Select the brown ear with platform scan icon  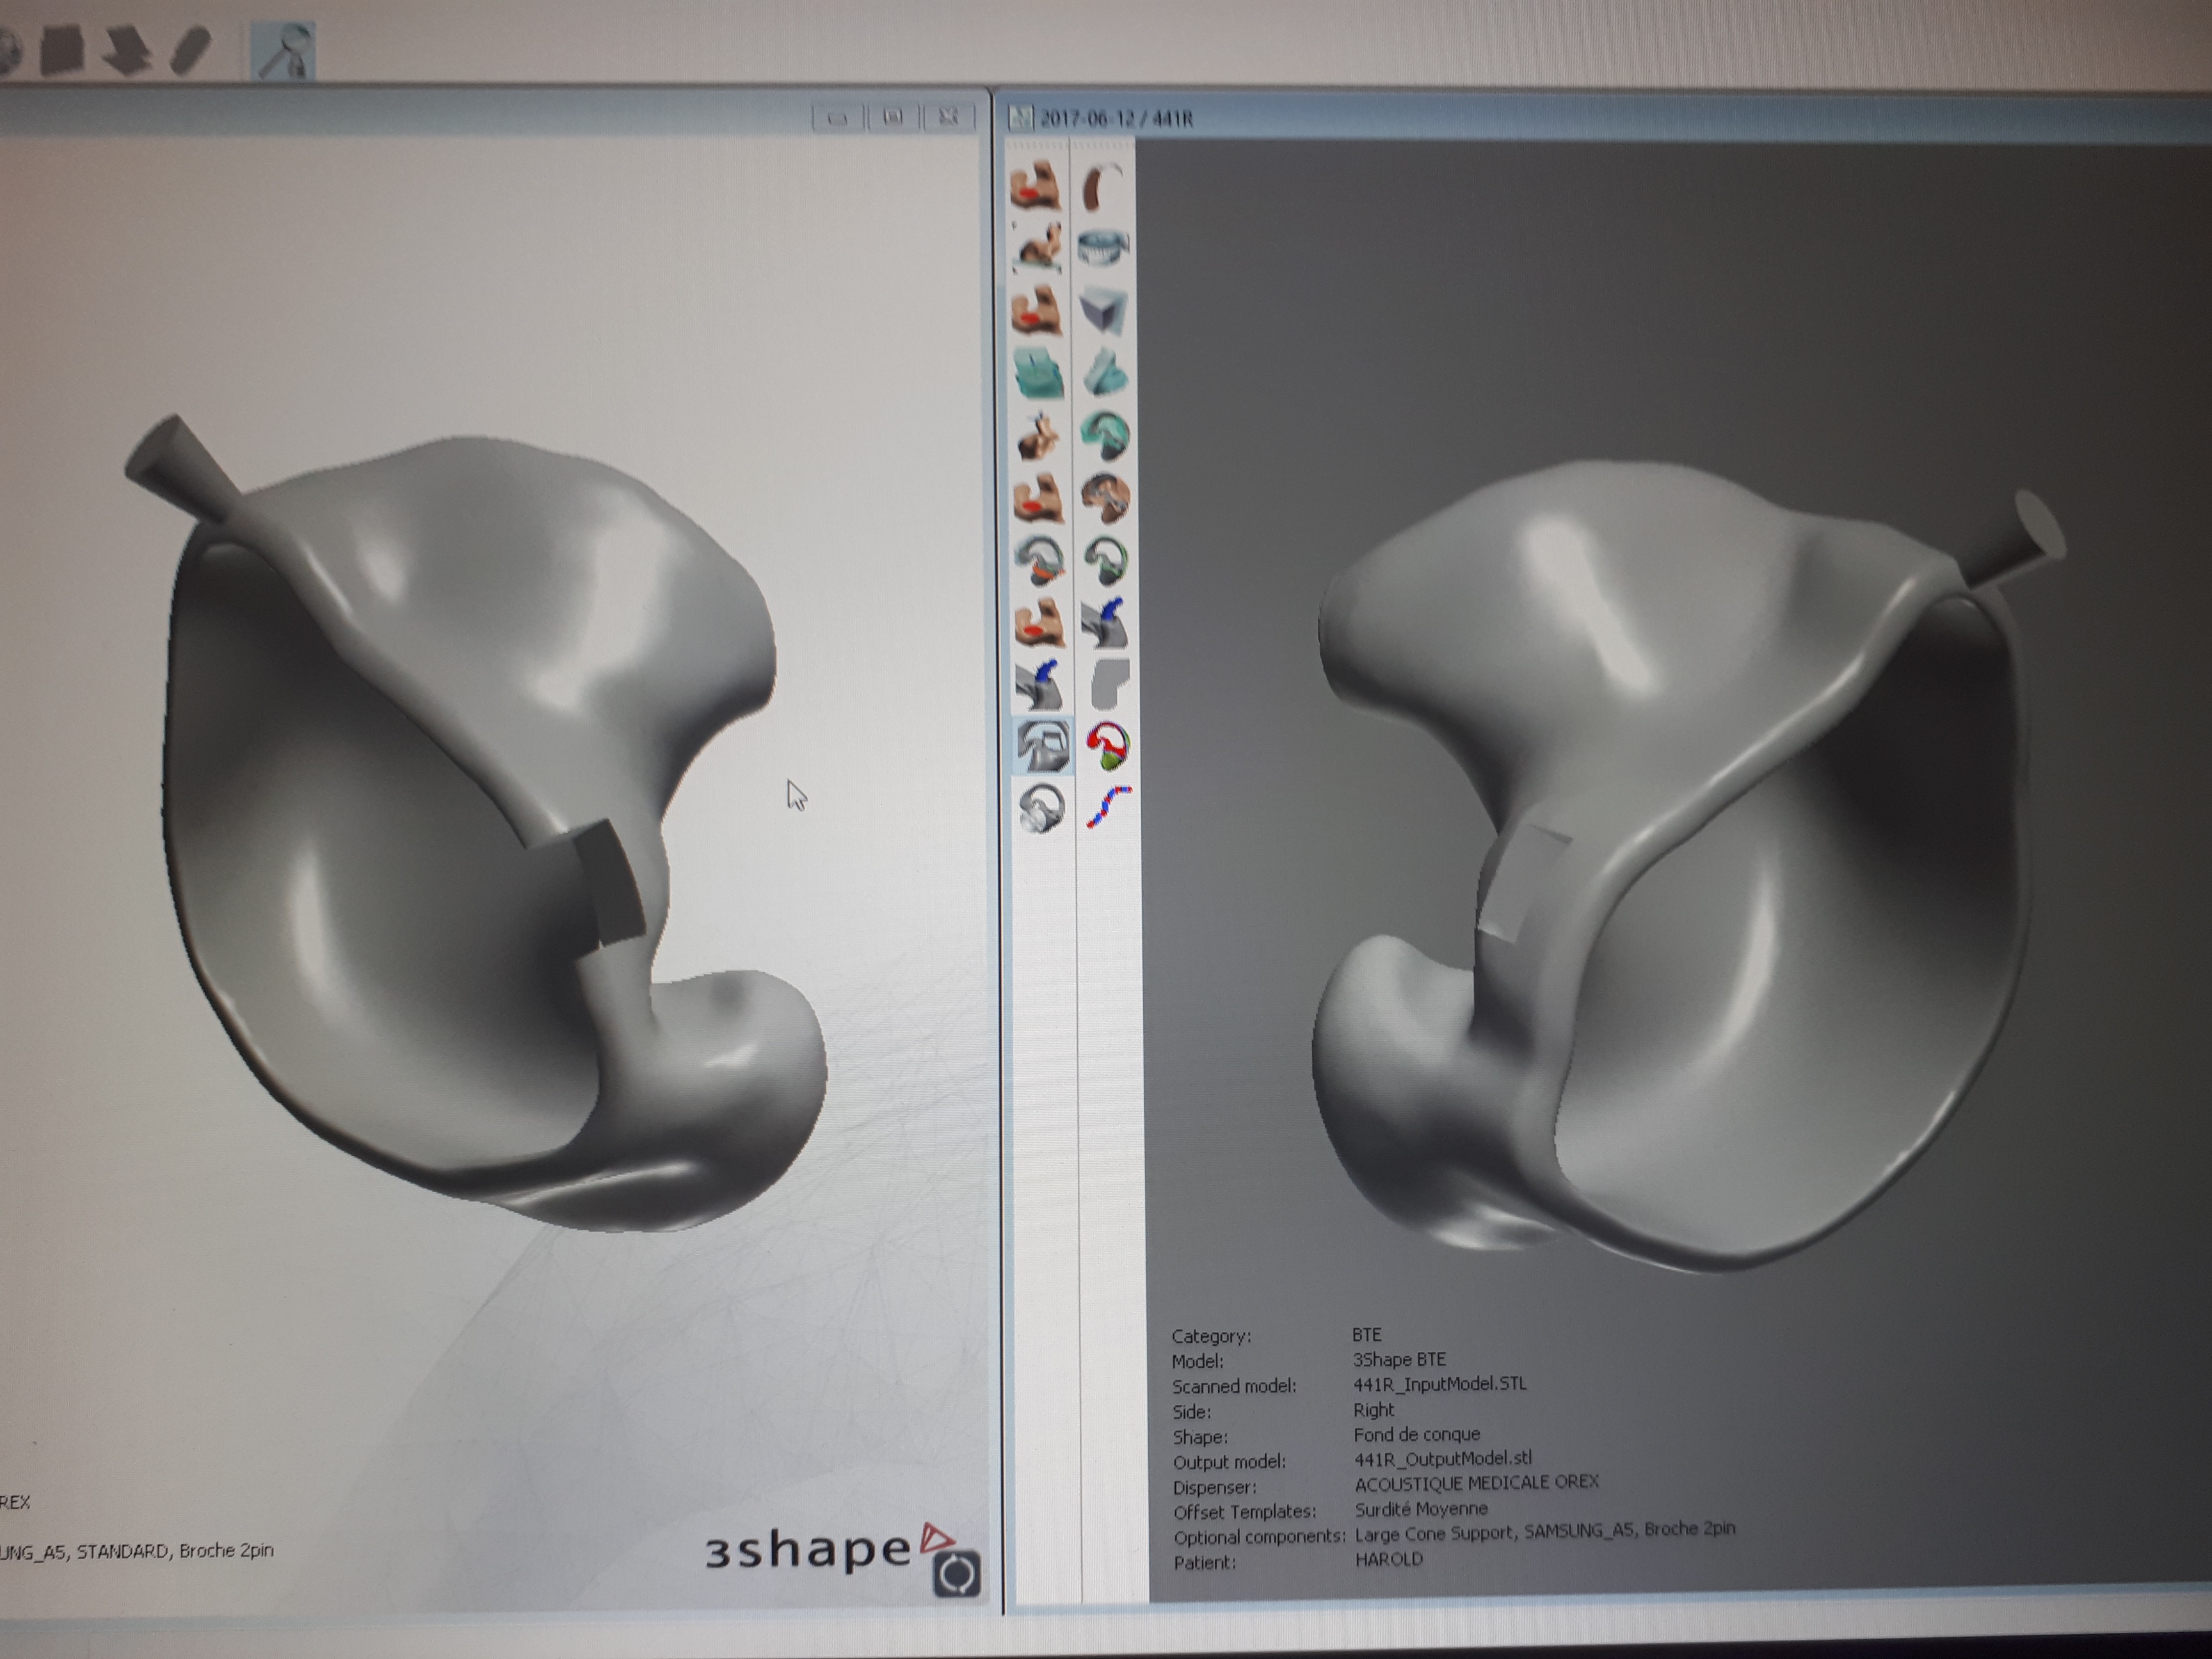coord(1037,248)
